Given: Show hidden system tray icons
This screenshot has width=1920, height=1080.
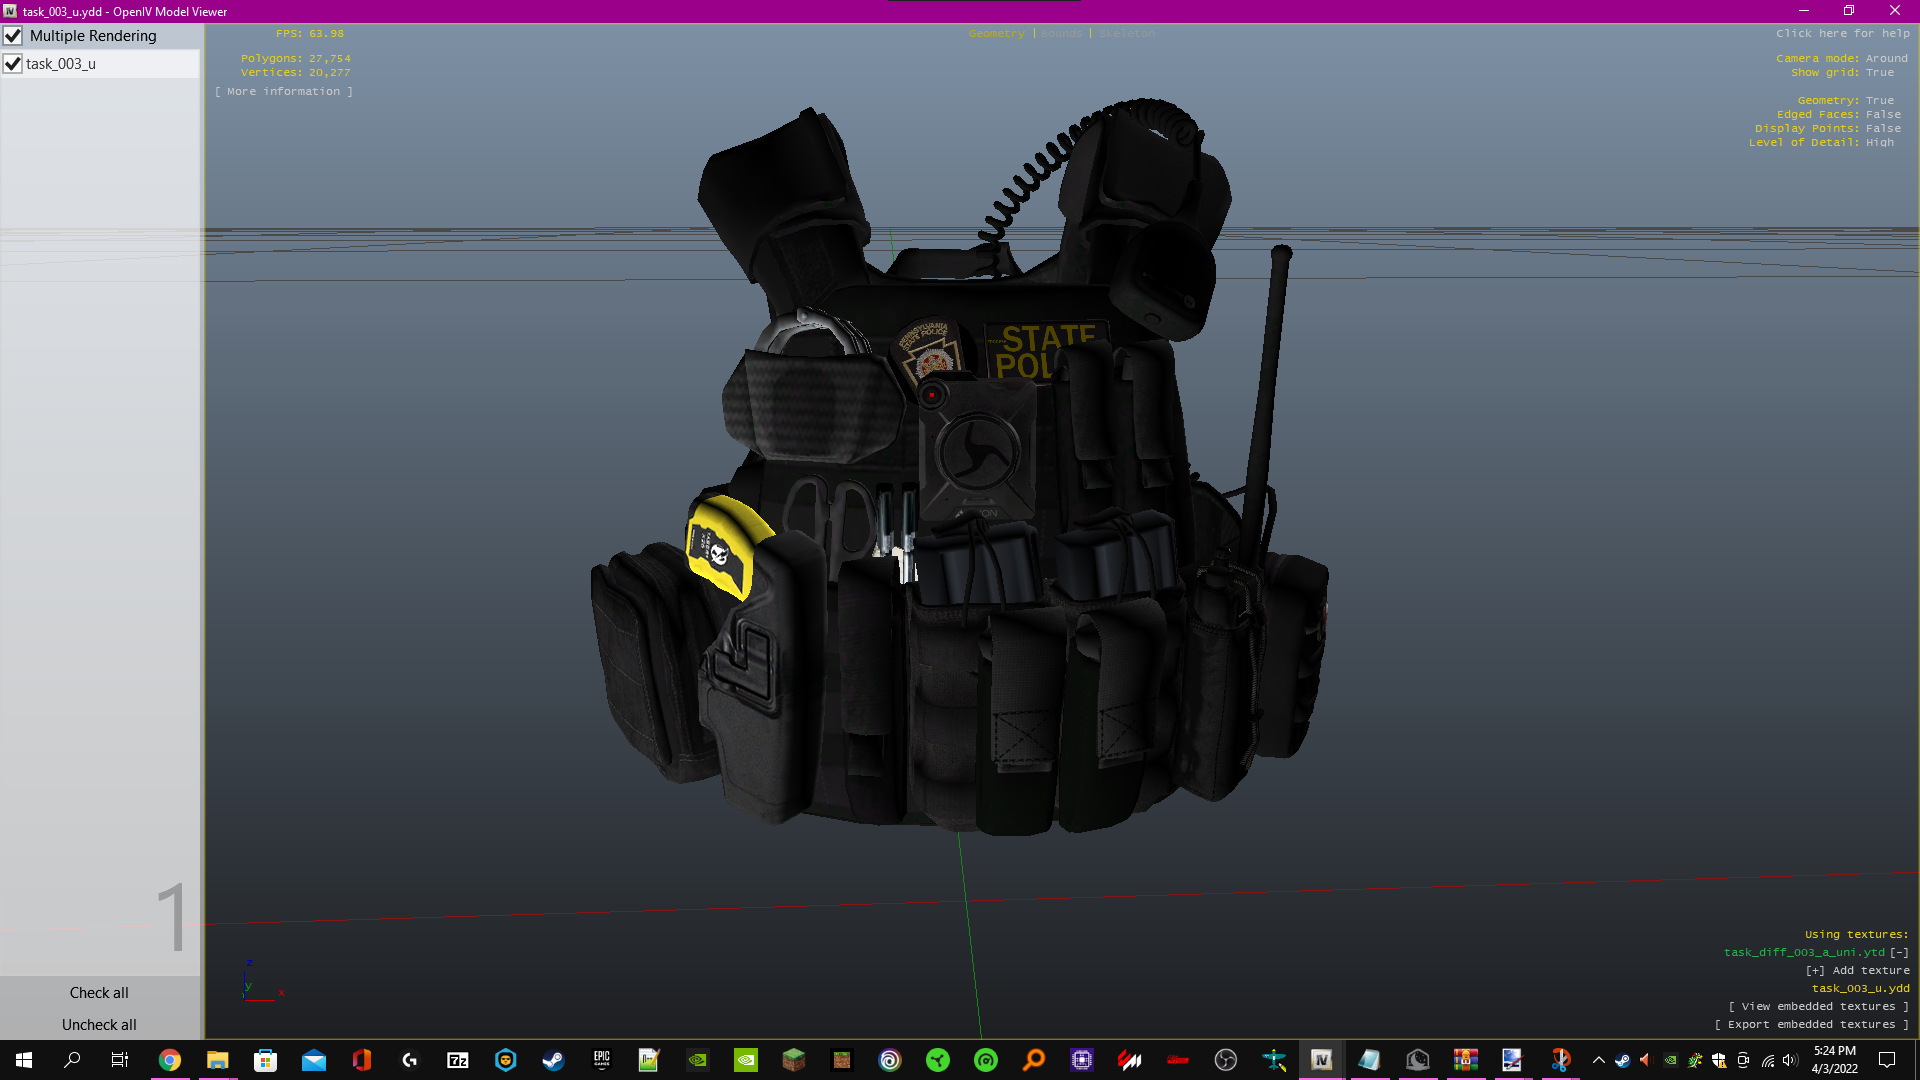Looking at the screenshot, I should tap(1598, 1060).
